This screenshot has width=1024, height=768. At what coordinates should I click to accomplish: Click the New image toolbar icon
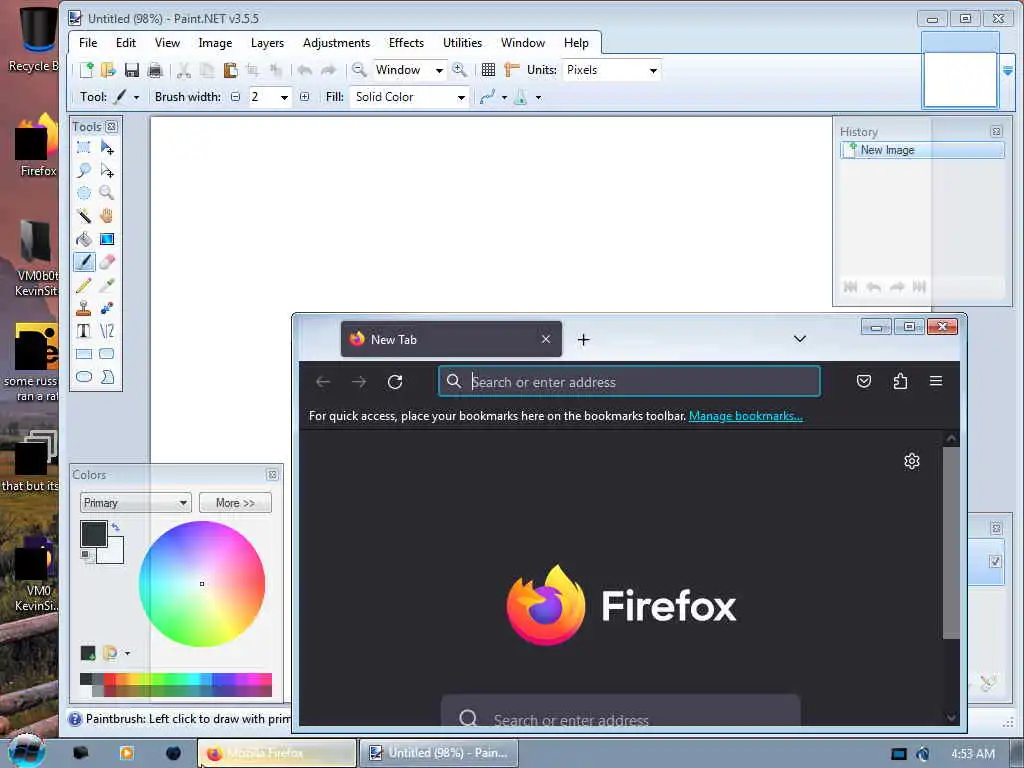[86, 70]
